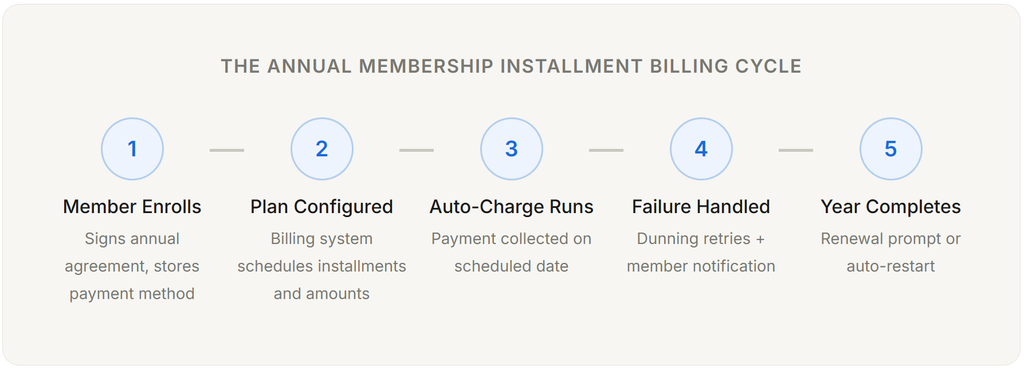This screenshot has width=1024, height=370.
Task: Click the 'Dunning retries + member notification' text
Action: tap(701, 253)
